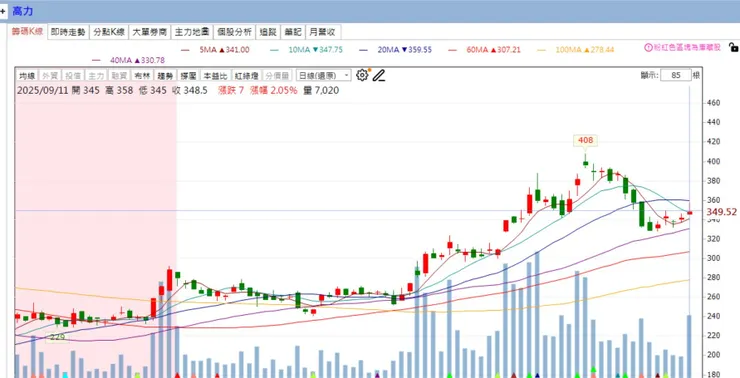
Task: Click the 收 348.5 closing price
Action: [x=189, y=90]
